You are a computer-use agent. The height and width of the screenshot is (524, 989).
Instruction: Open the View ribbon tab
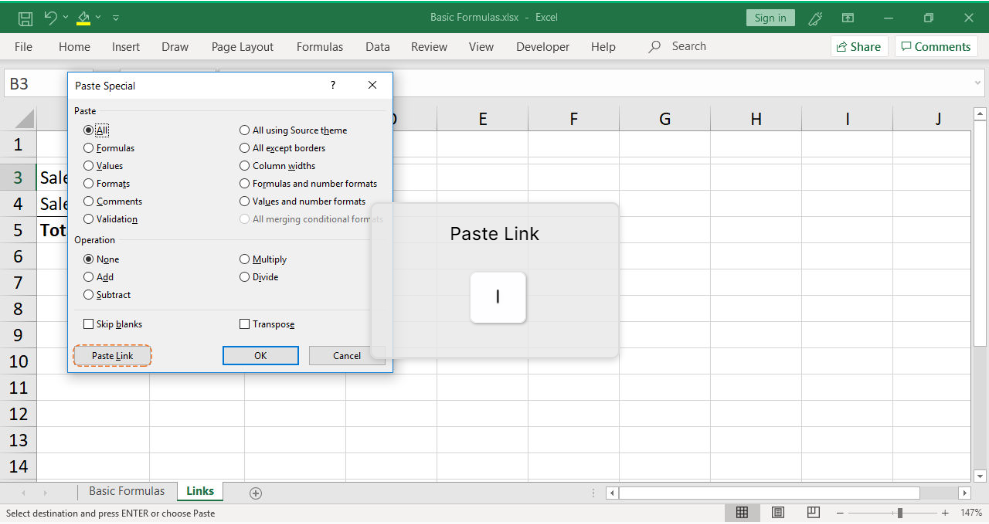481,47
